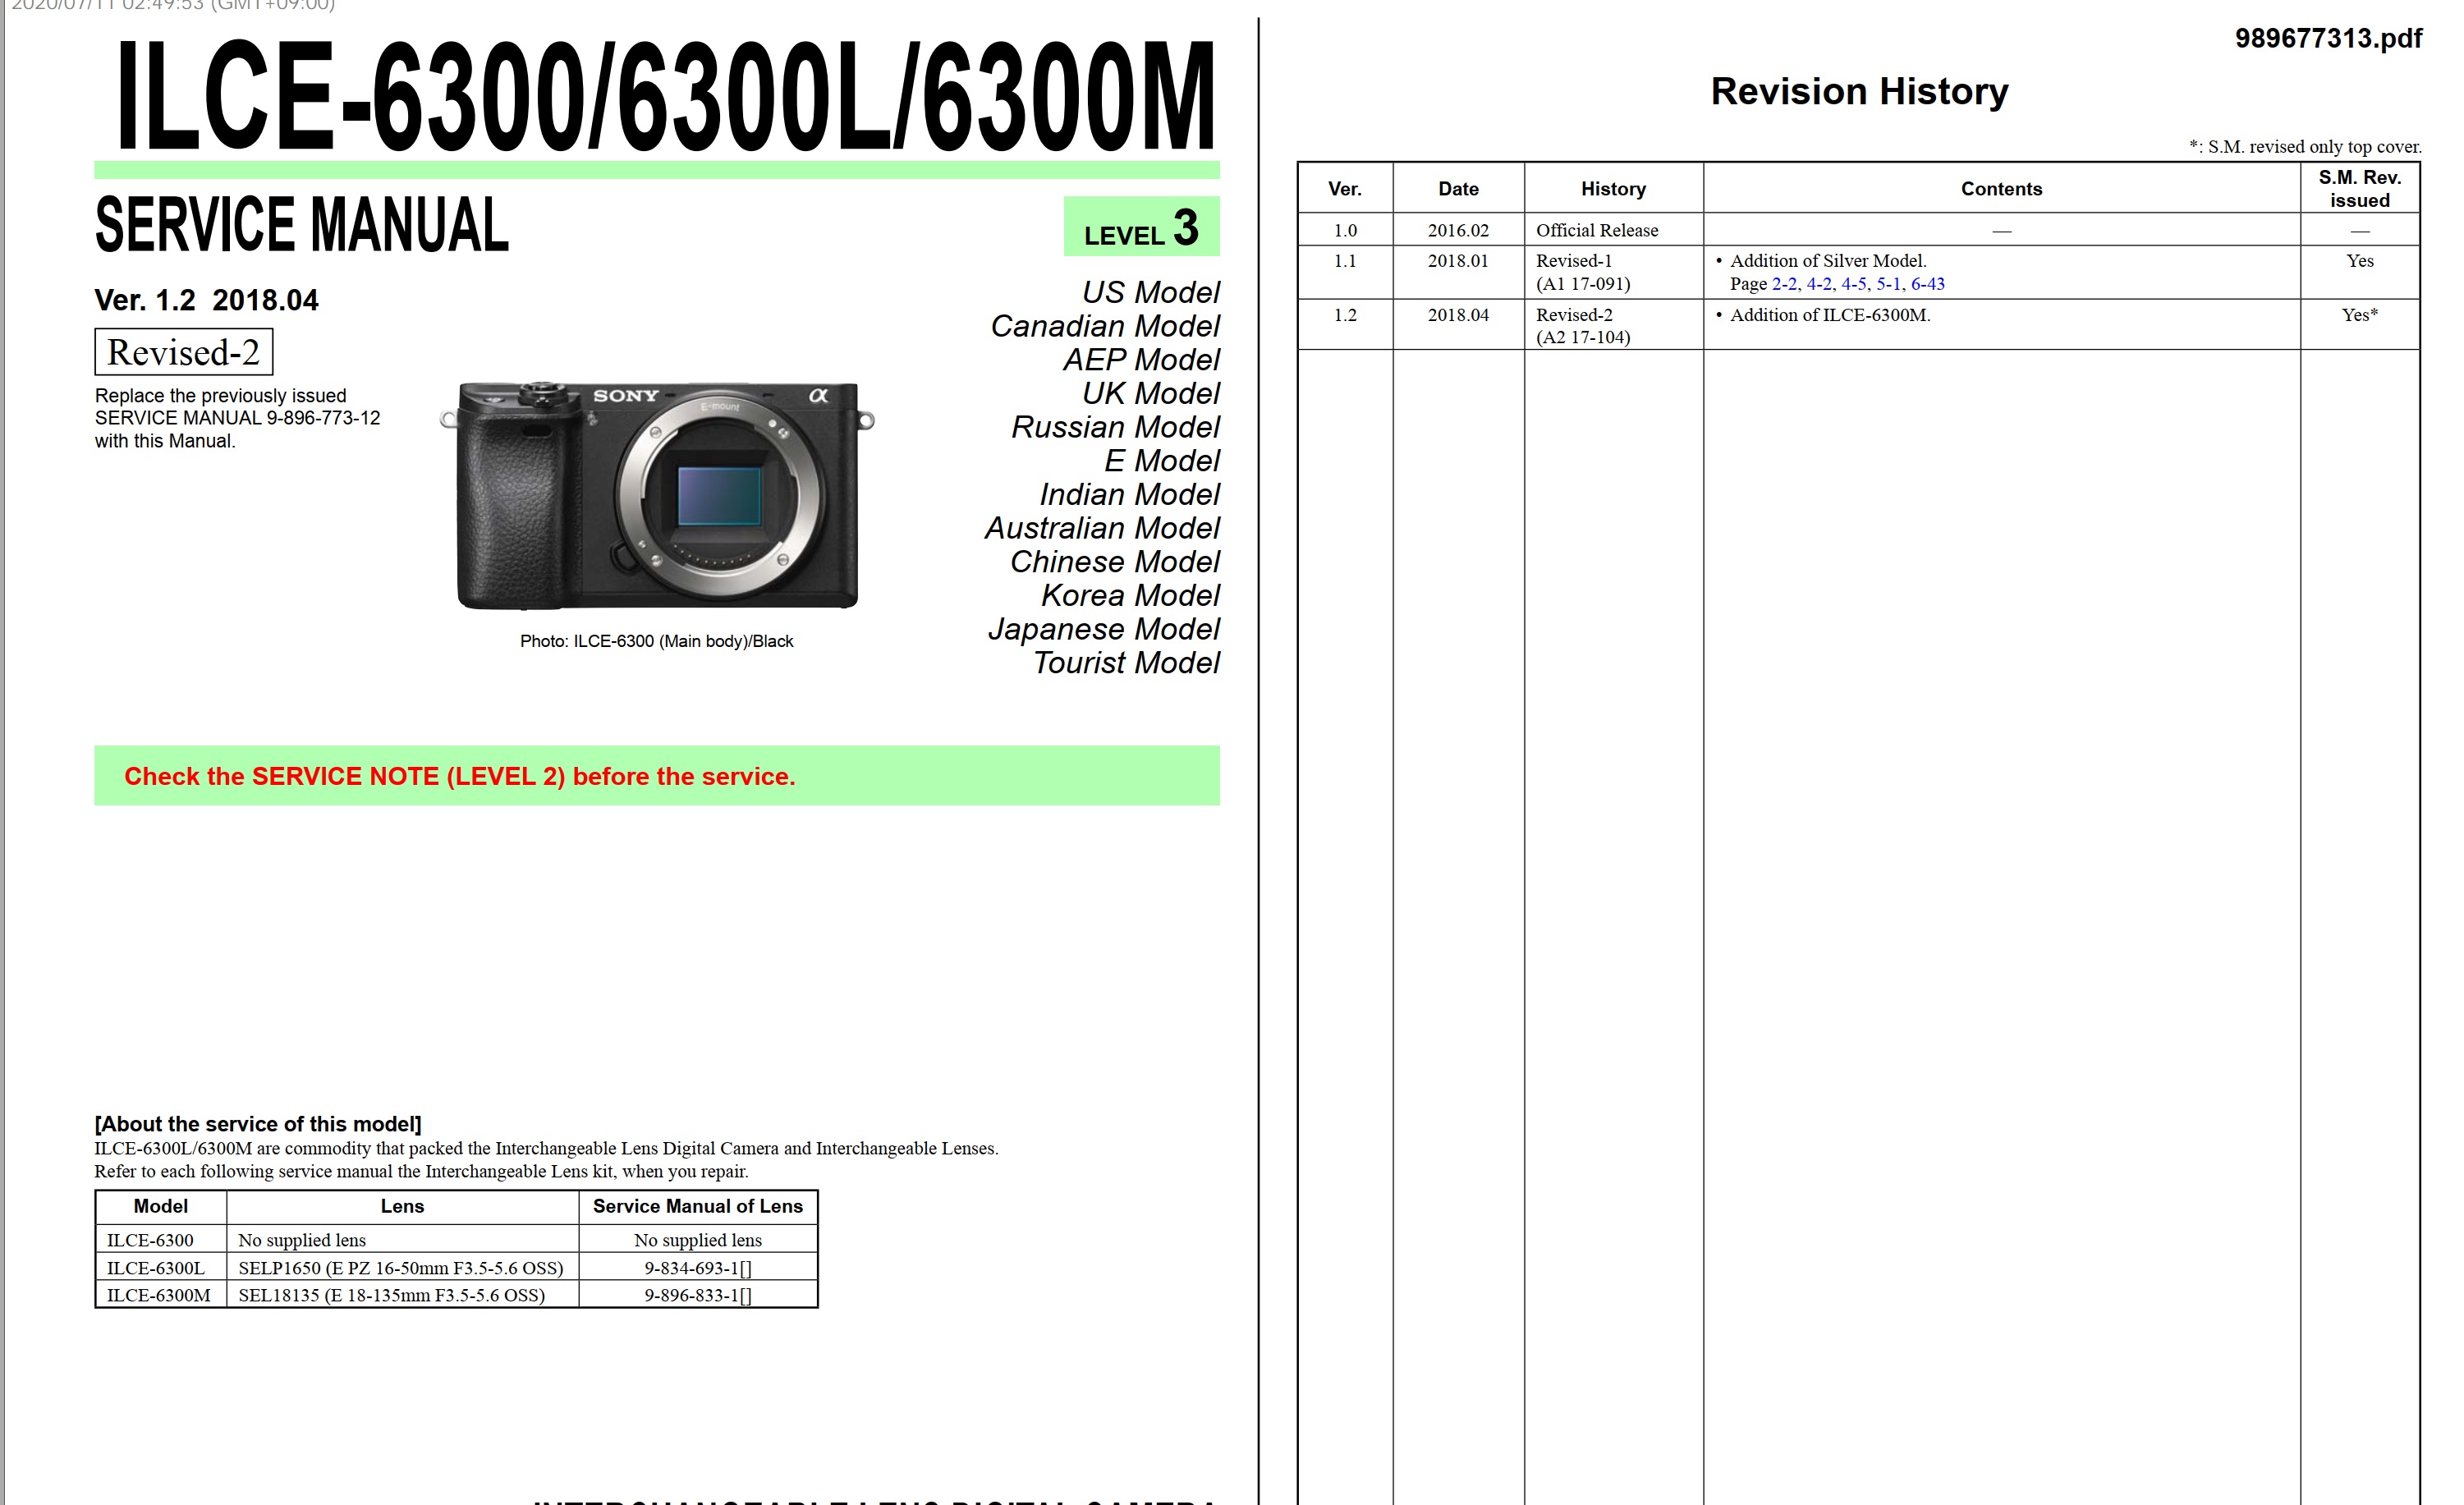Select the Contents column header
2464x1505 pixels.
point(2000,189)
